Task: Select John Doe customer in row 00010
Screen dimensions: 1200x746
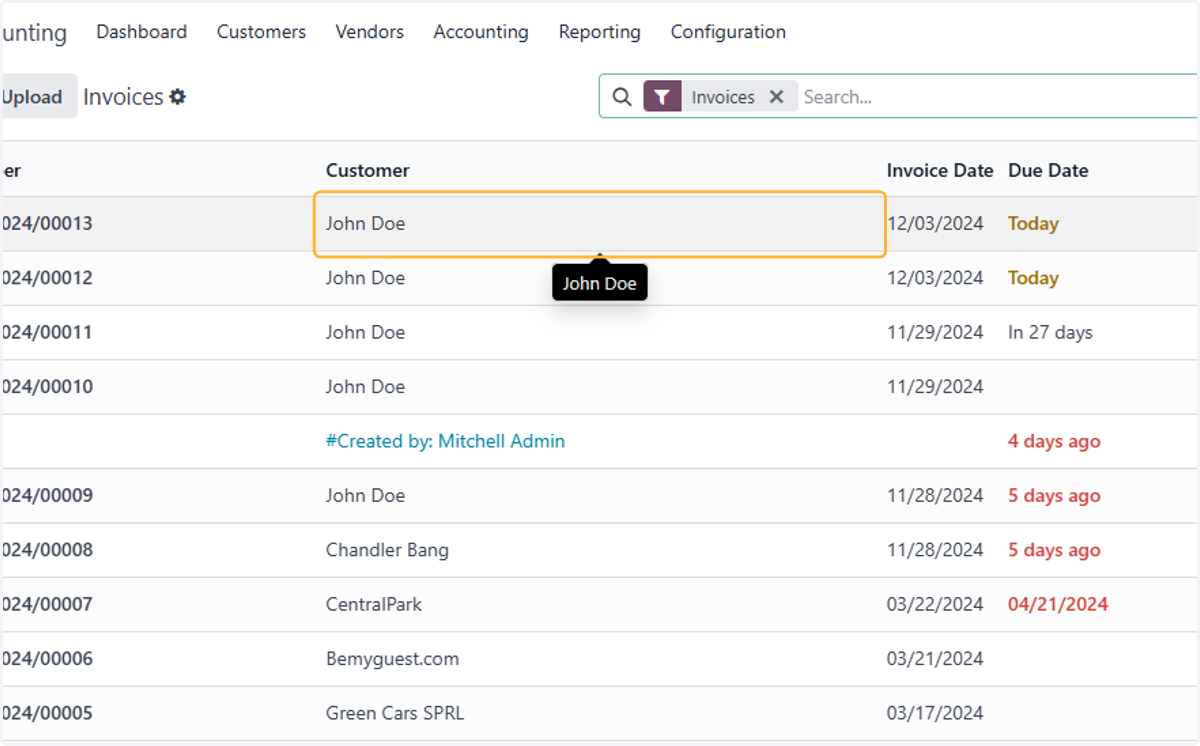Action: point(365,386)
